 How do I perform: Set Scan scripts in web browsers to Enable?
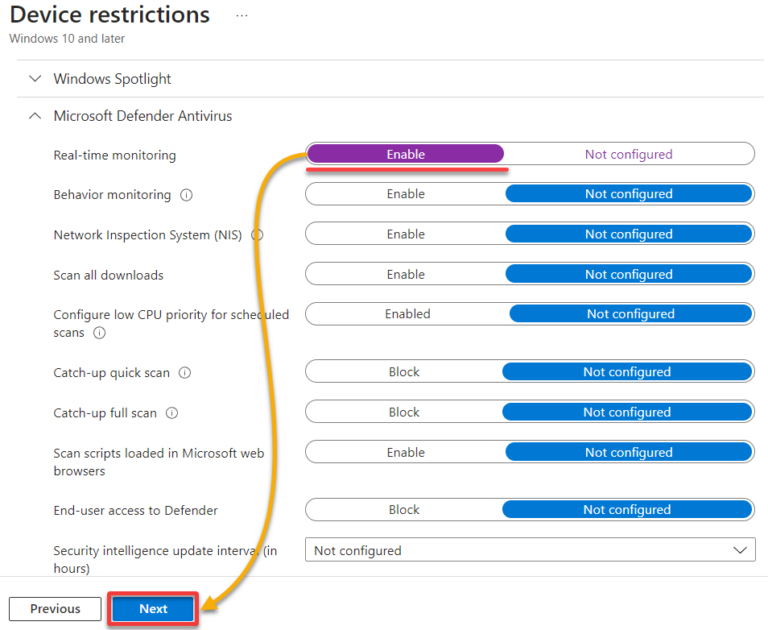(x=406, y=452)
